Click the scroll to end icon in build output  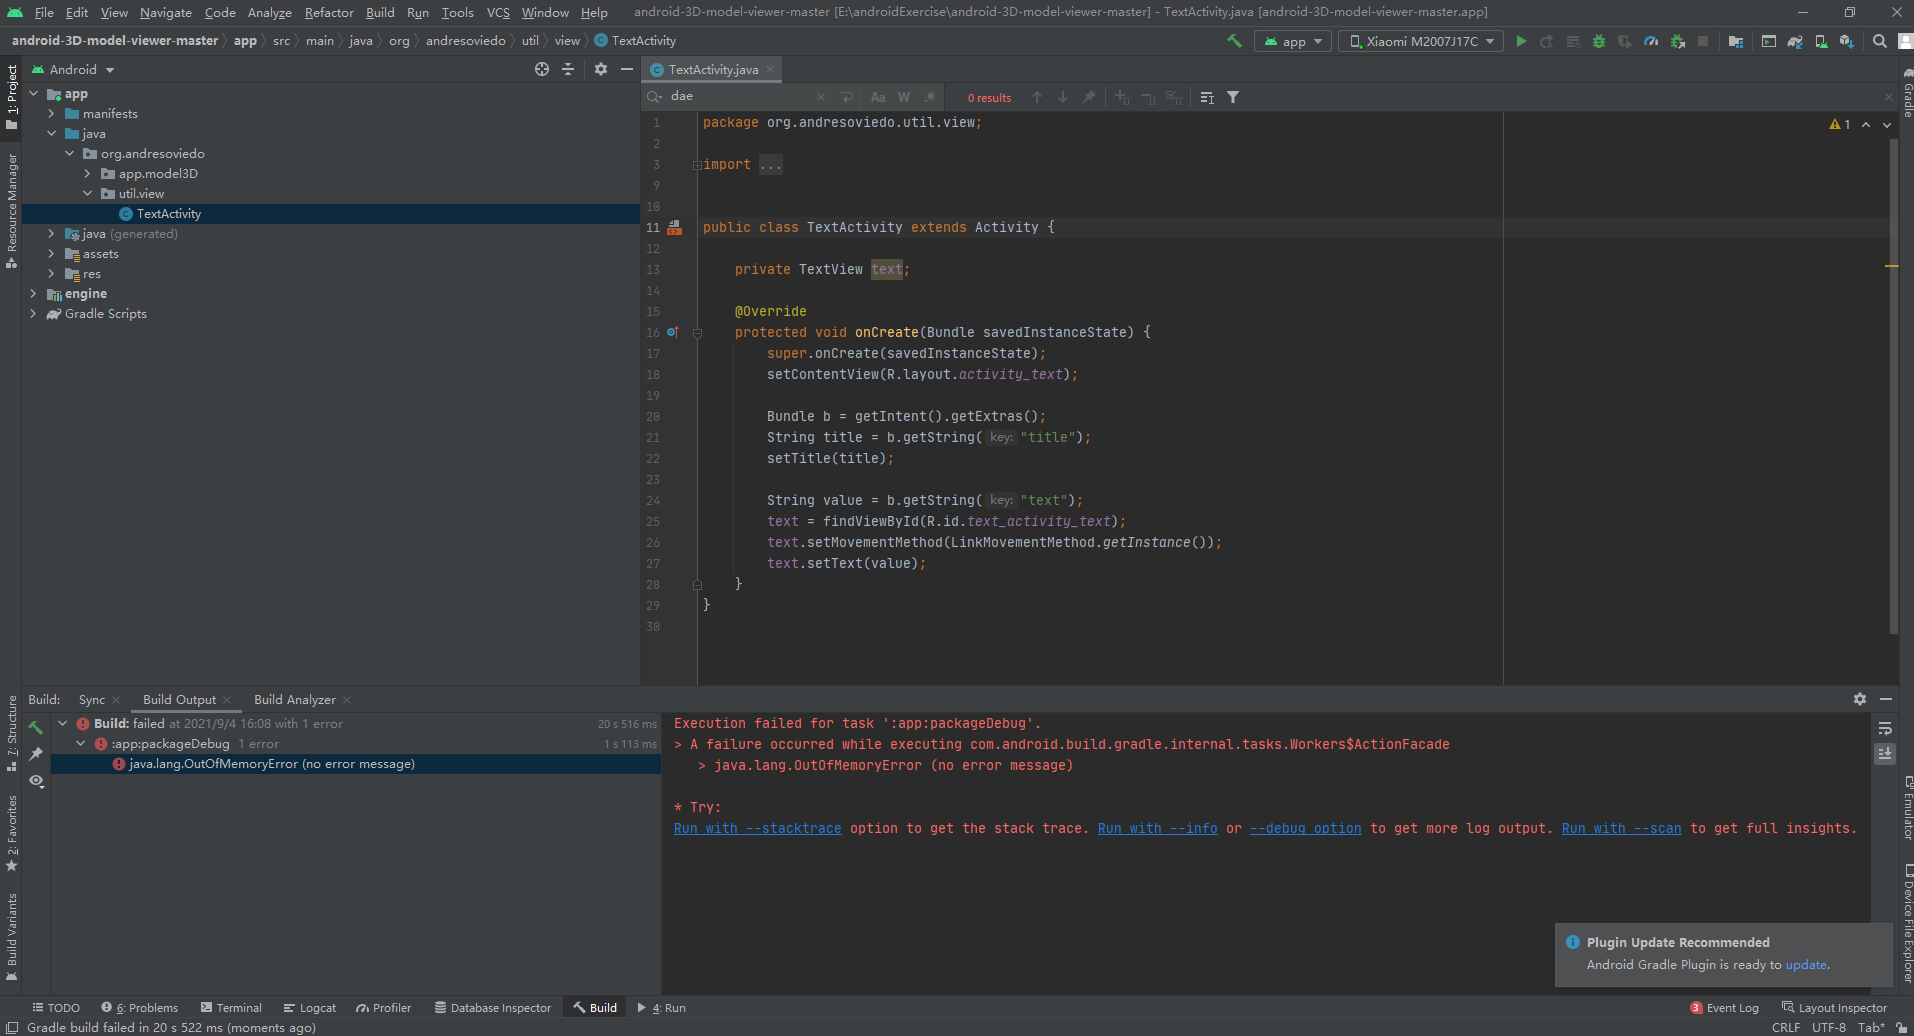coord(1885,754)
